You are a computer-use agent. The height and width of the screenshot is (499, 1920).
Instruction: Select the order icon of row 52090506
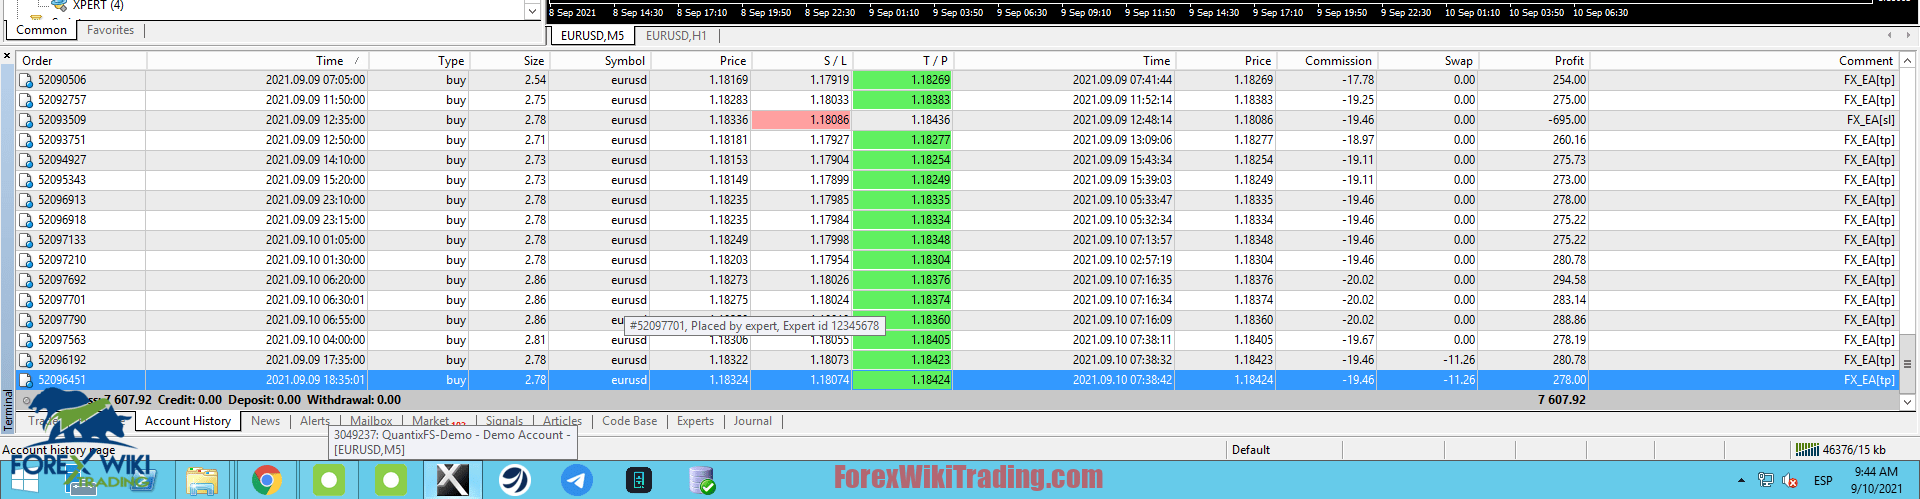click(26, 80)
